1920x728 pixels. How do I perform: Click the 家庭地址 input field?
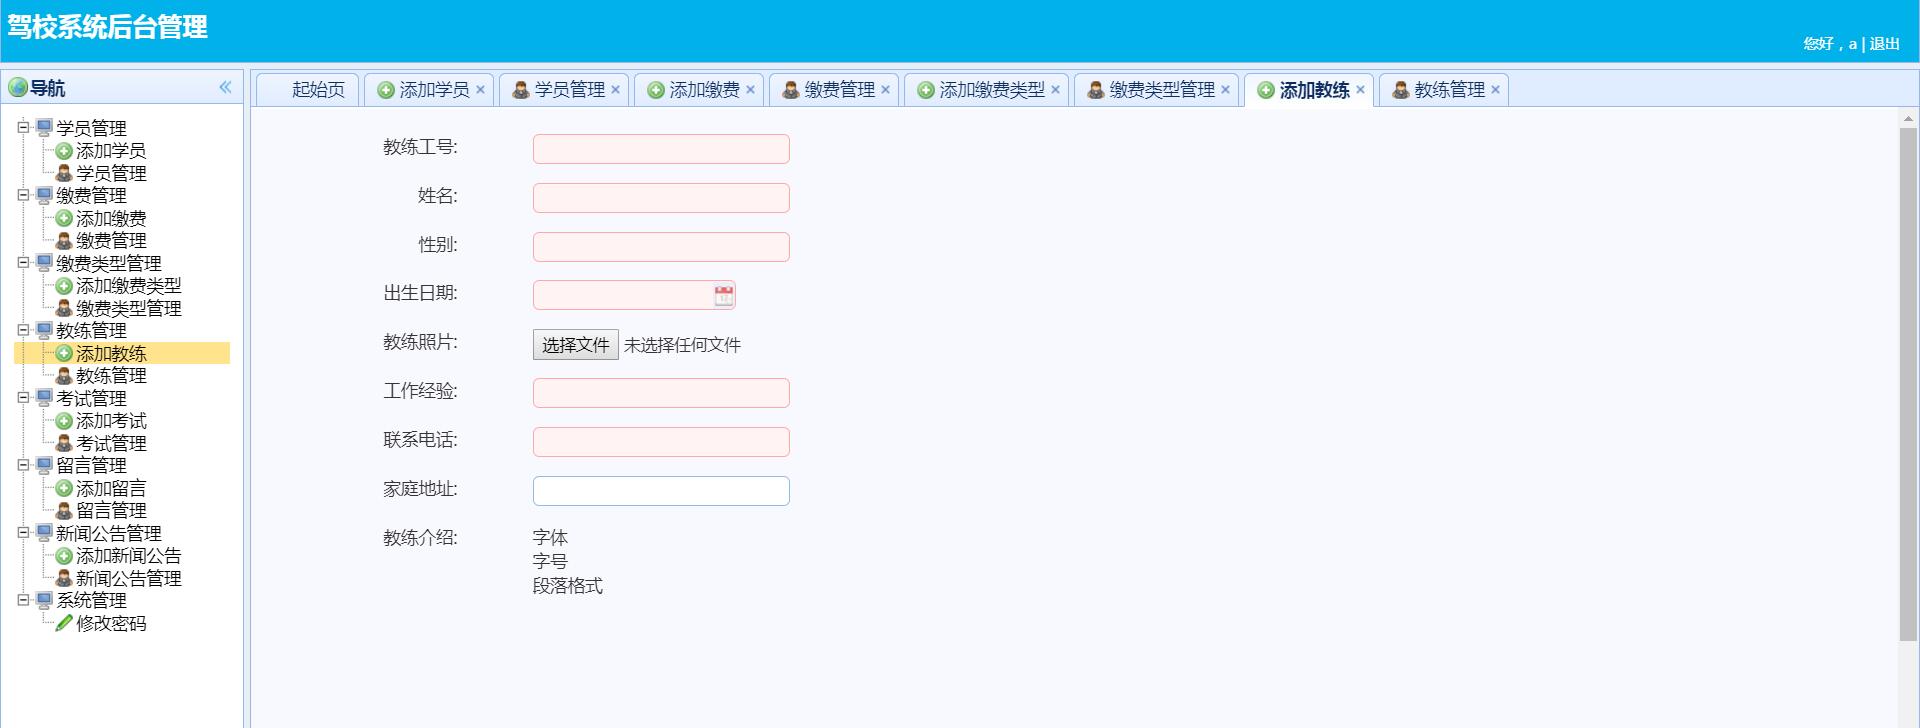[661, 491]
